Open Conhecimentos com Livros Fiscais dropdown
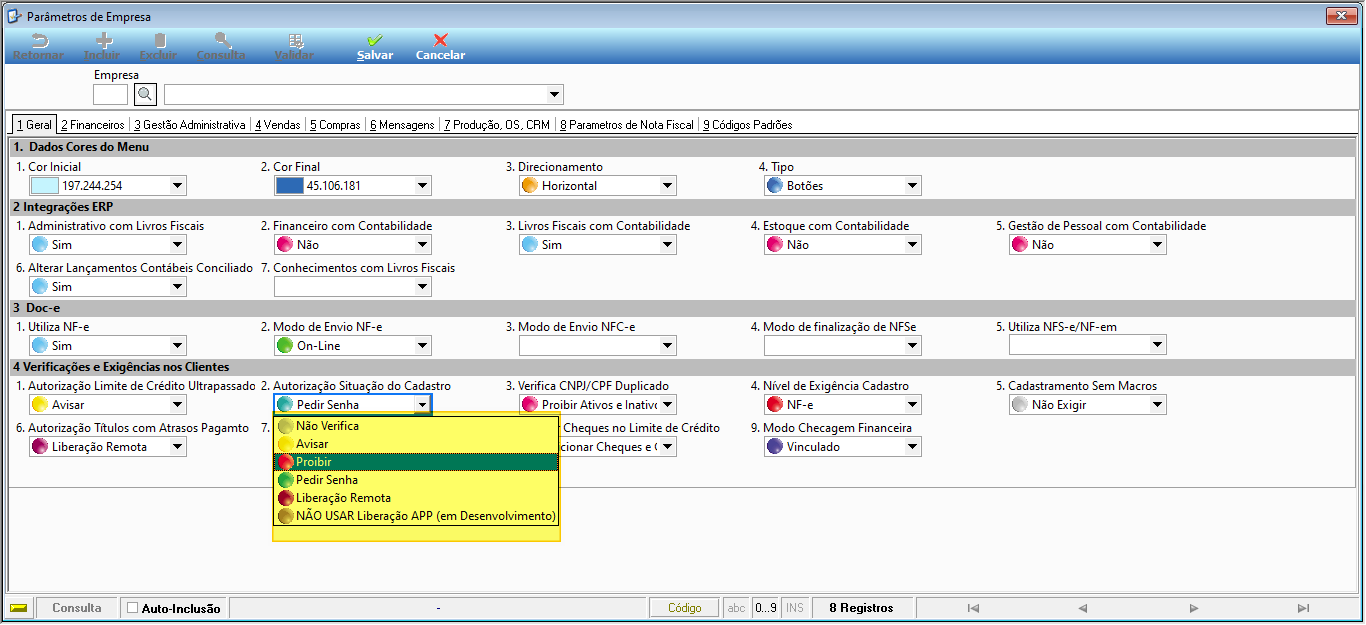This screenshot has height=625, width=1366. pos(423,287)
